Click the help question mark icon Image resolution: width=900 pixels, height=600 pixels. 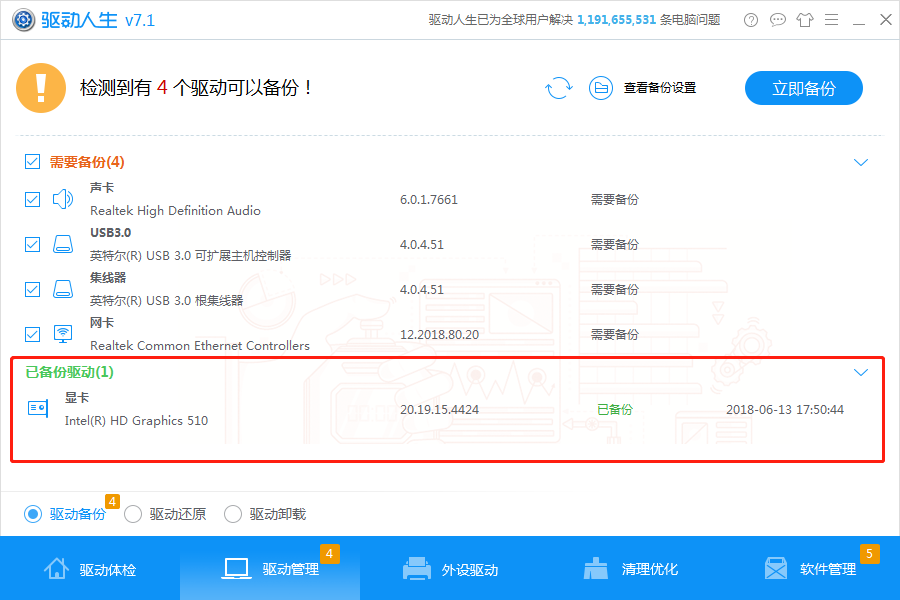click(750, 19)
